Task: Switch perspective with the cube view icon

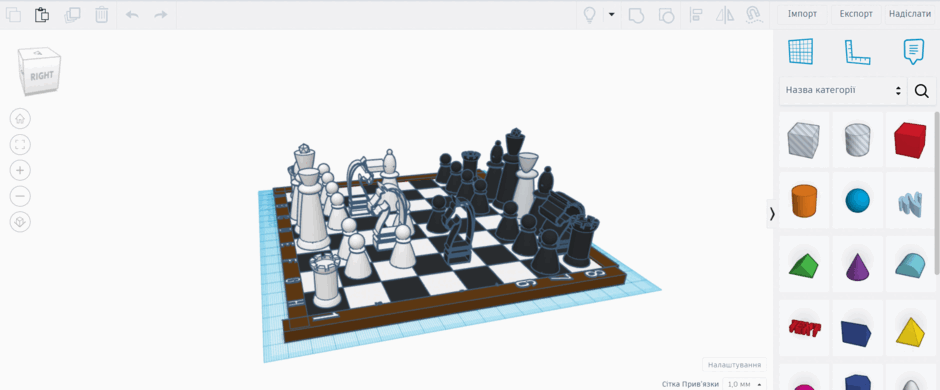Action: tap(20, 222)
